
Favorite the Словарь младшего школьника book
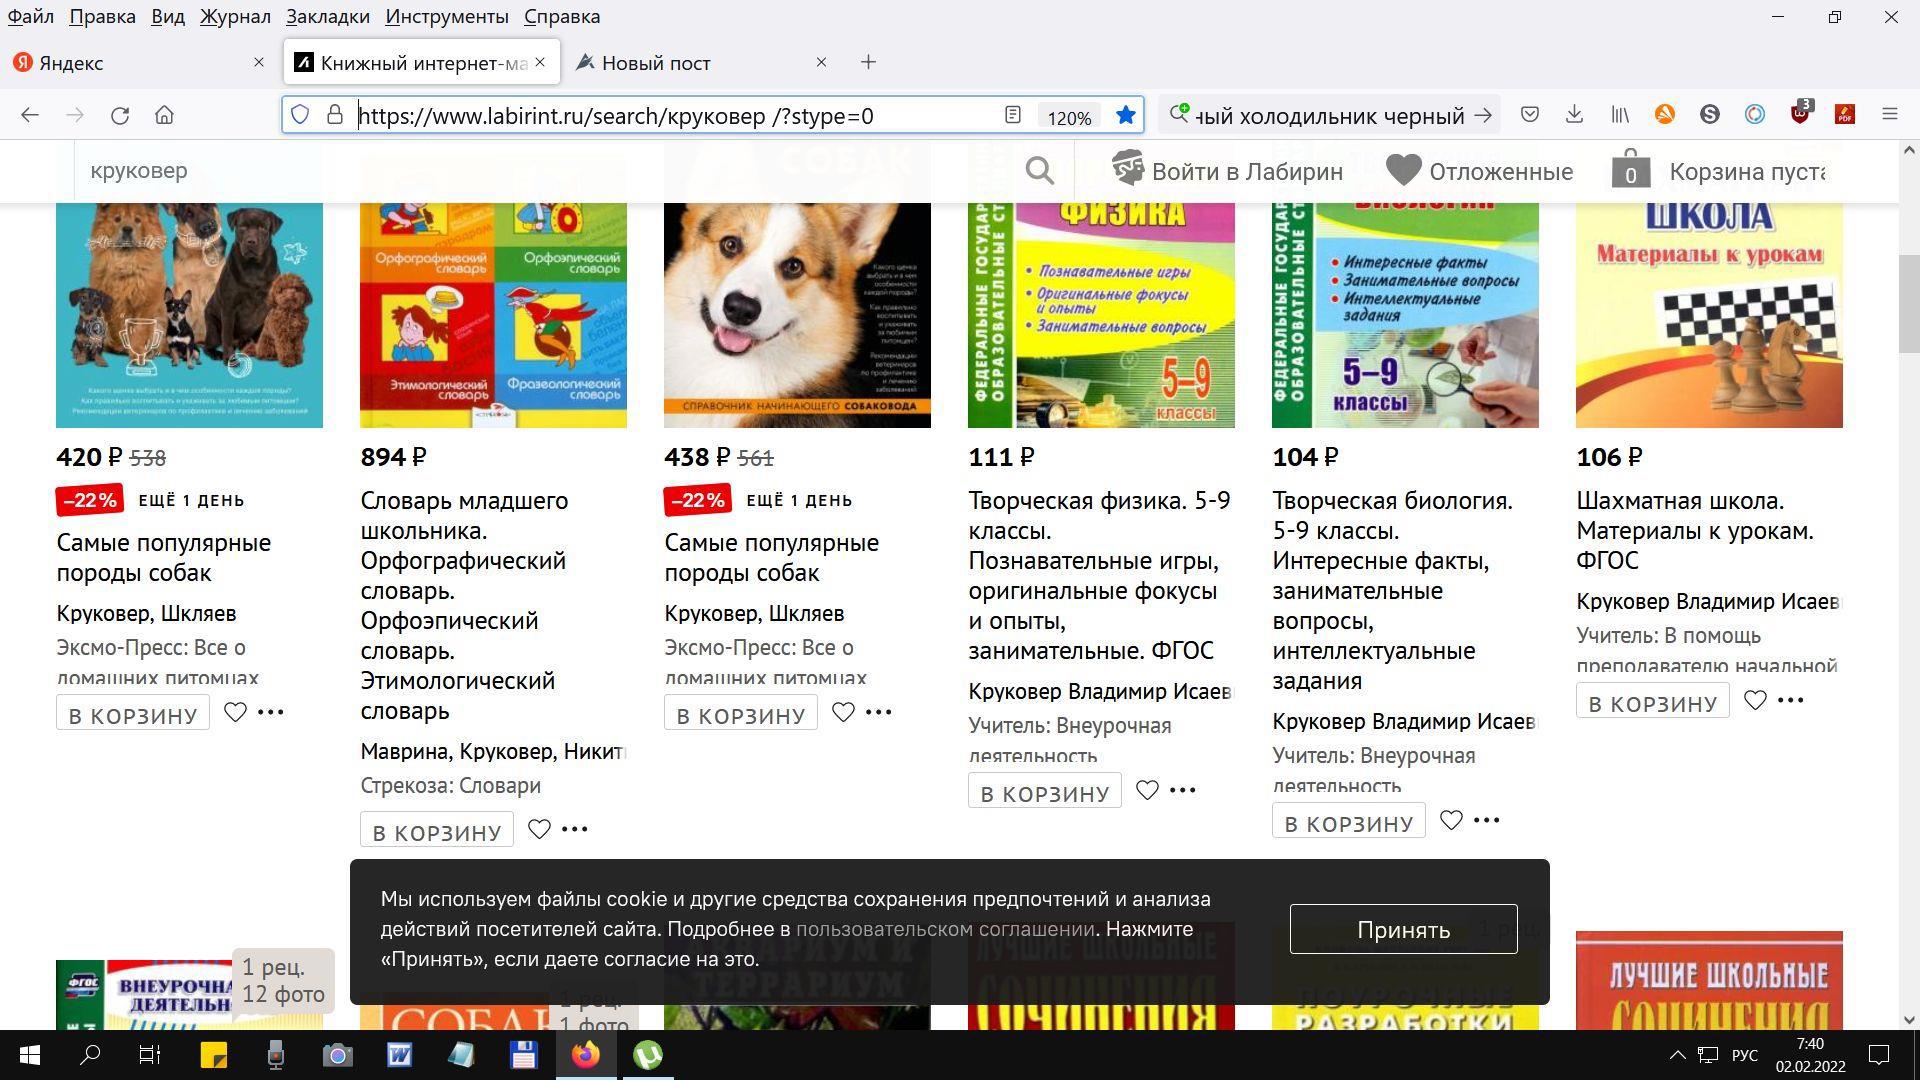point(539,829)
